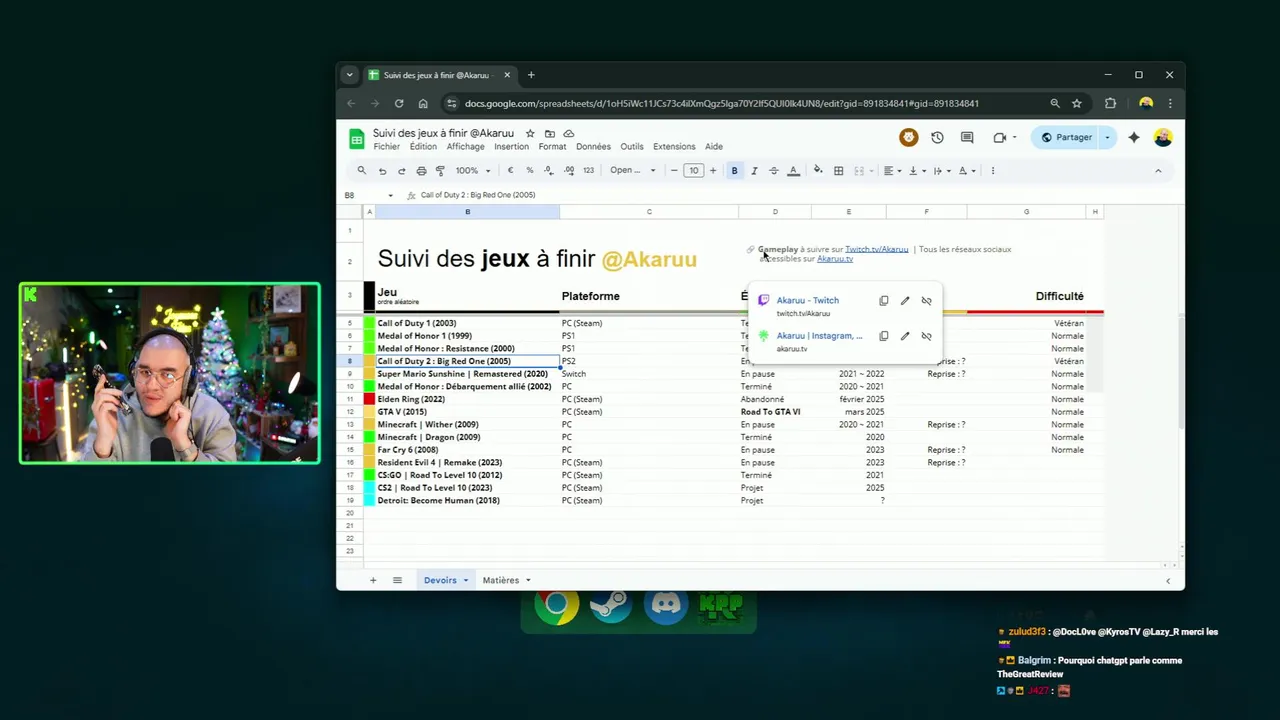Open version history

937,138
